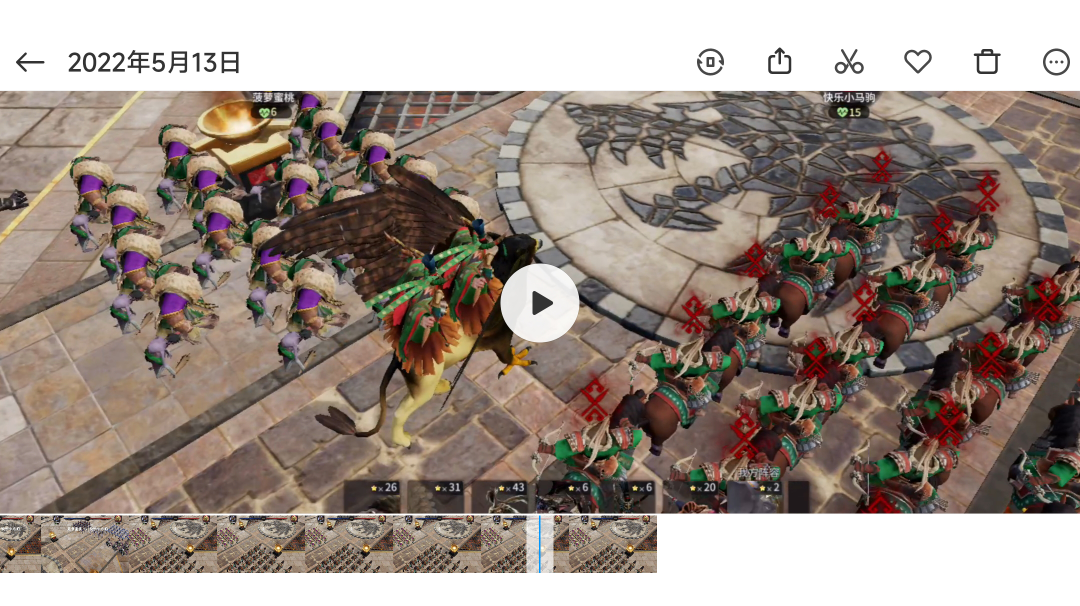Click the timeline playhead marker
Screen dimensions: 1080x606
[x=540, y=544]
